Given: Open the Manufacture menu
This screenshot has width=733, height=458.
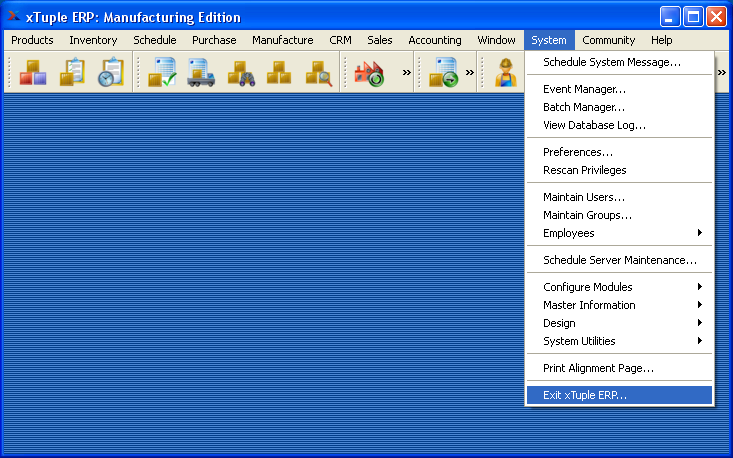Looking at the screenshot, I should point(282,40).
